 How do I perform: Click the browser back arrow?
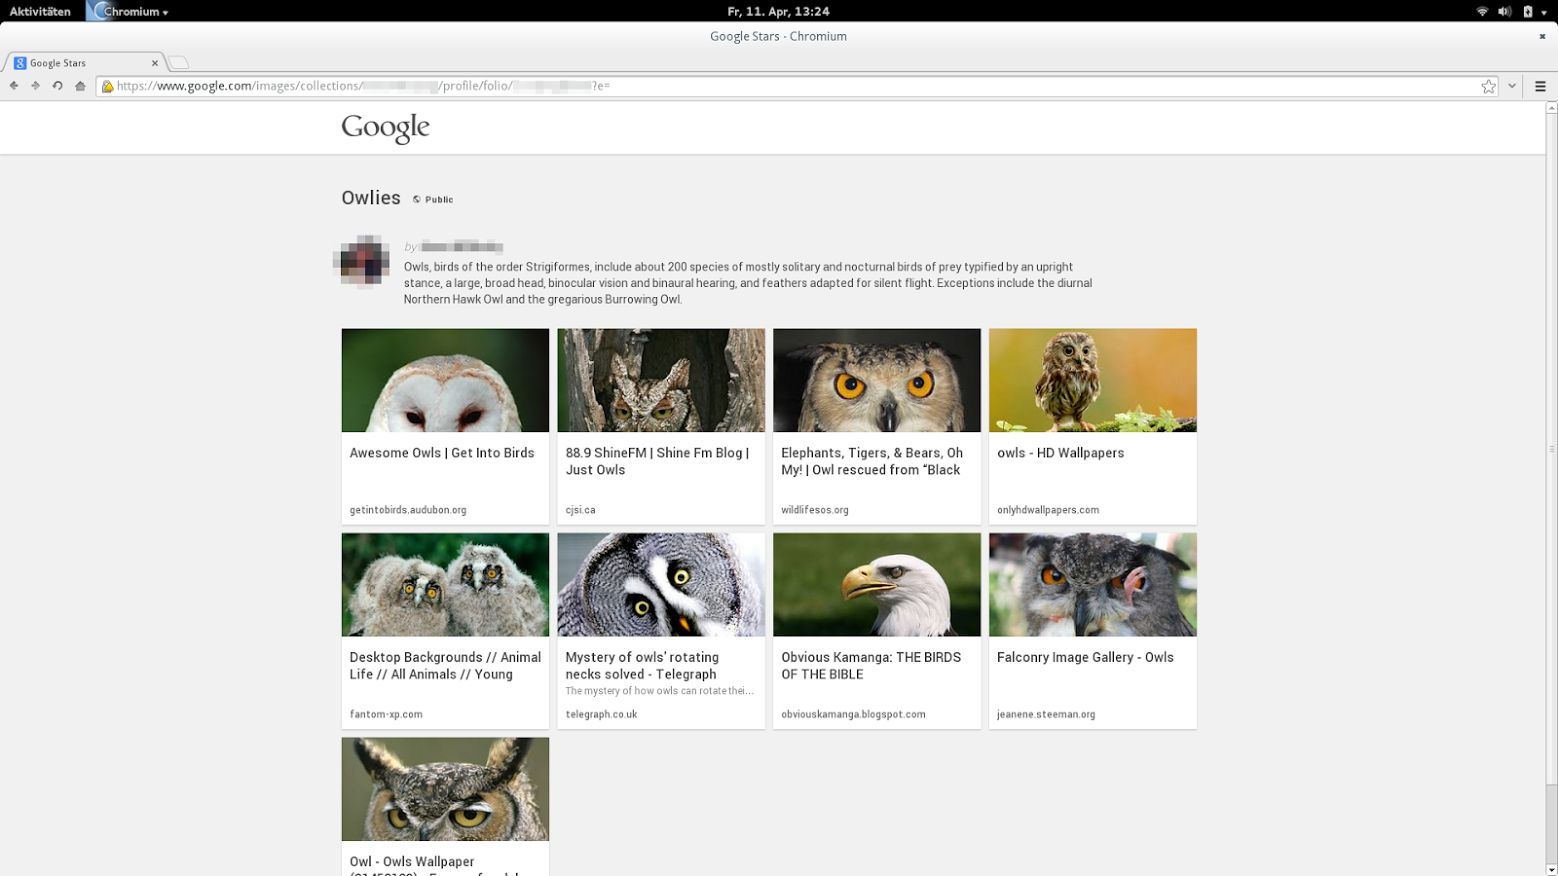point(14,86)
